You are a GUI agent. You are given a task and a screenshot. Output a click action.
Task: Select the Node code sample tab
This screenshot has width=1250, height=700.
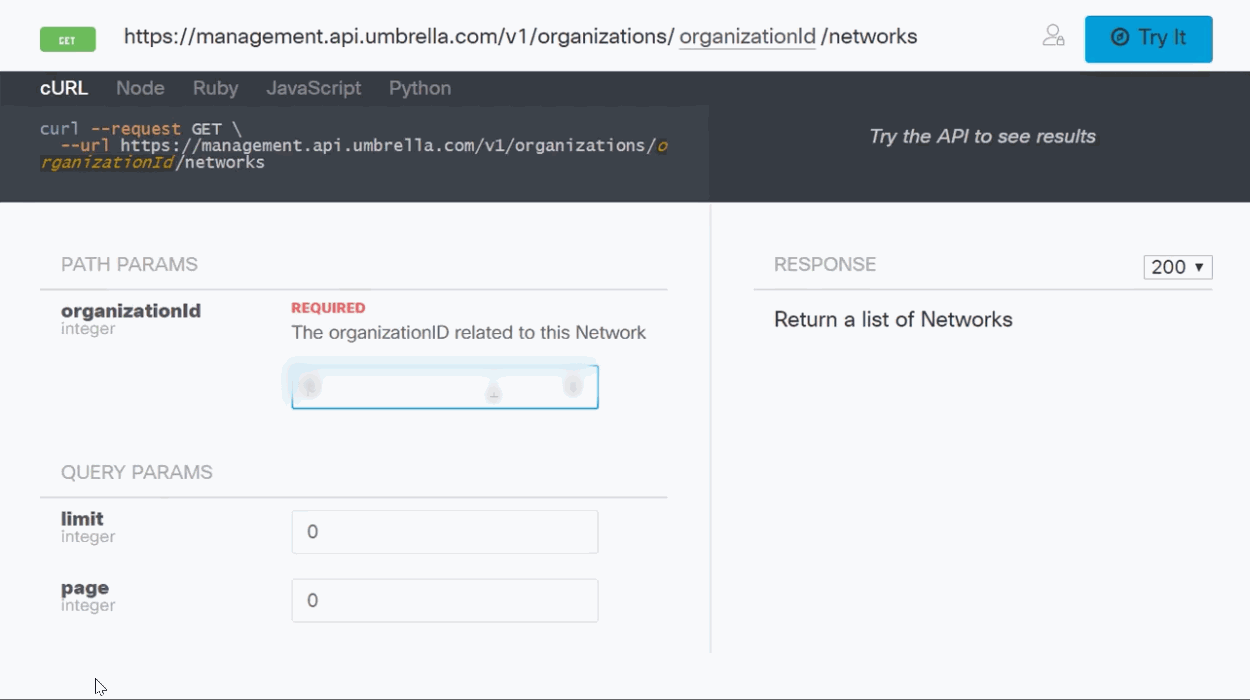click(140, 88)
